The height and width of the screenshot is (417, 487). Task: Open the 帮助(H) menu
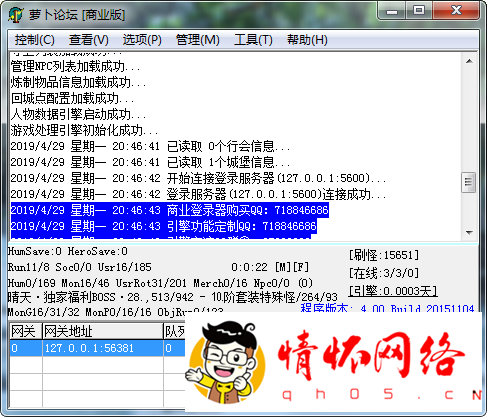tap(307, 40)
